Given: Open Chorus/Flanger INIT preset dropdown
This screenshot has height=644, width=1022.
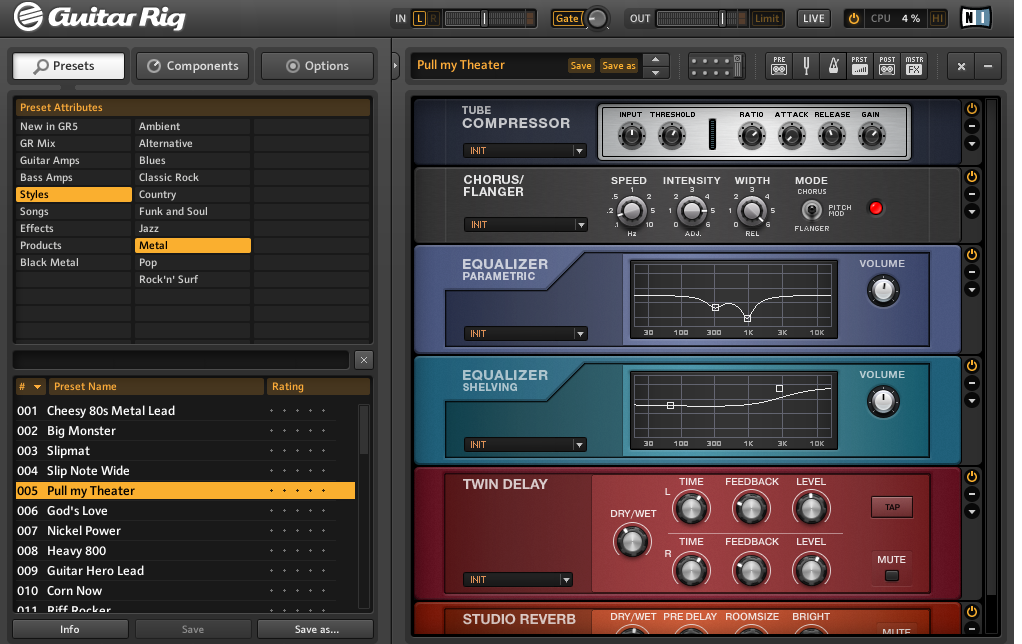Looking at the screenshot, I should [x=525, y=225].
